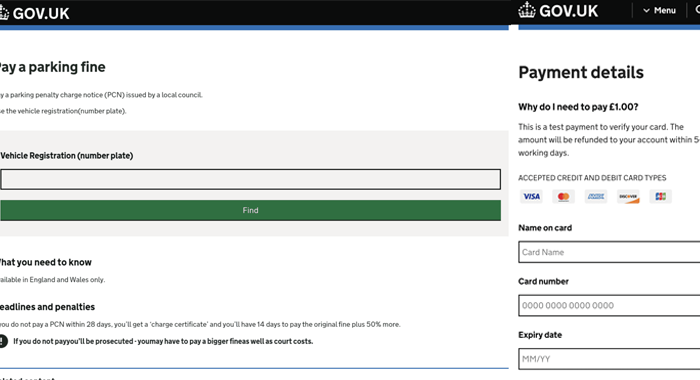700x380 pixels.
Task: Click the Mastercard card icon
Action: point(563,196)
